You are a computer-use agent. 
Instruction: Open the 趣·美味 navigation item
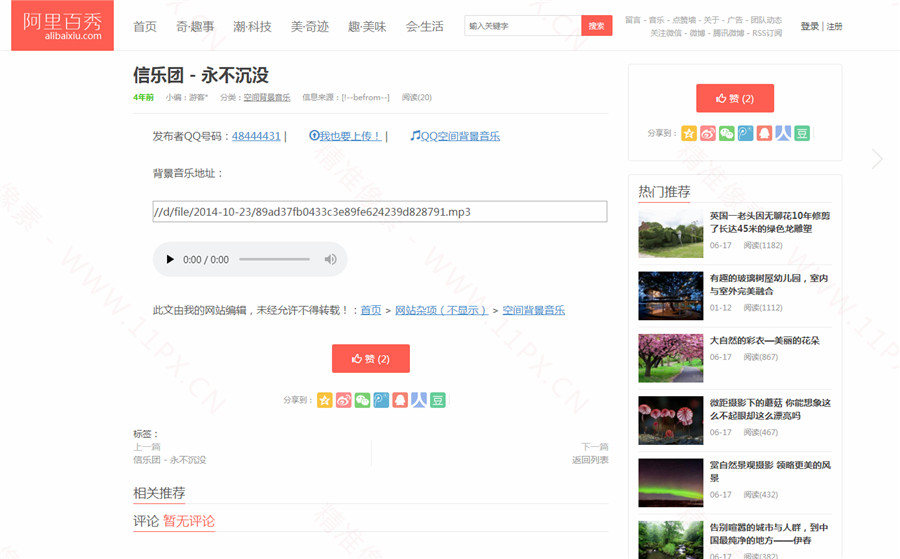[367, 26]
